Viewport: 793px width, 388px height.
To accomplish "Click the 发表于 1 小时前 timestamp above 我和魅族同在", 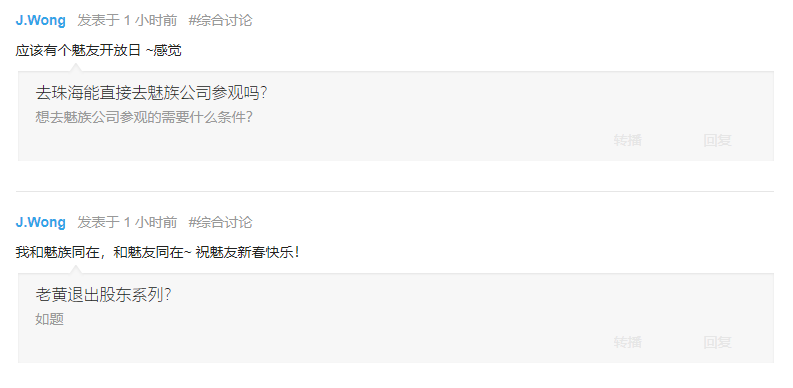I will coord(127,223).
